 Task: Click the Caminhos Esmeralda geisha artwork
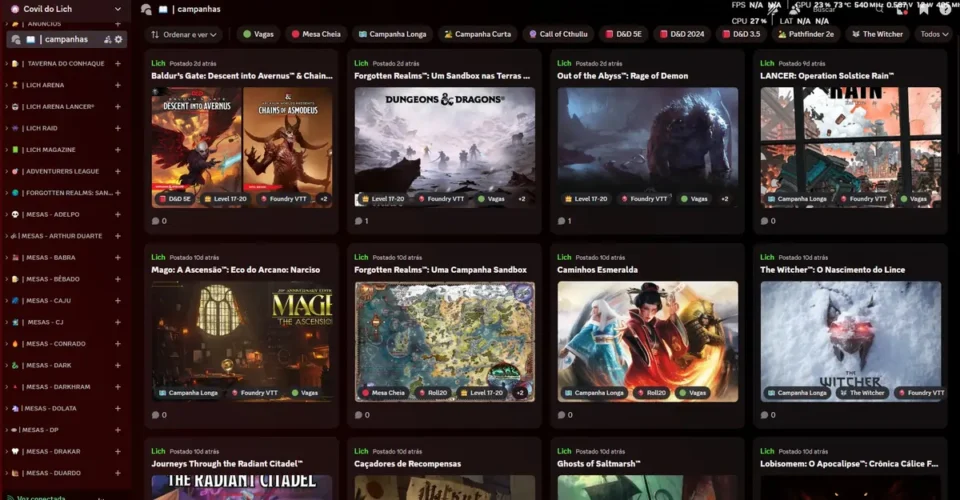(648, 341)
